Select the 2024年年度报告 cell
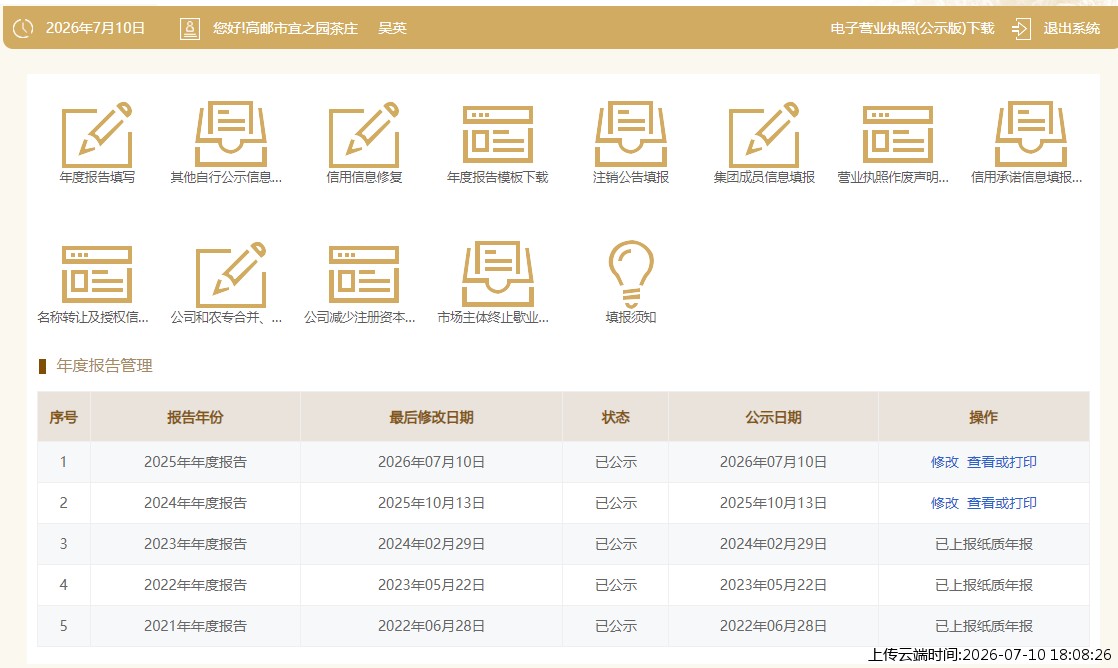This screenshot has width=1118, height=668. (x=195, y=503)
